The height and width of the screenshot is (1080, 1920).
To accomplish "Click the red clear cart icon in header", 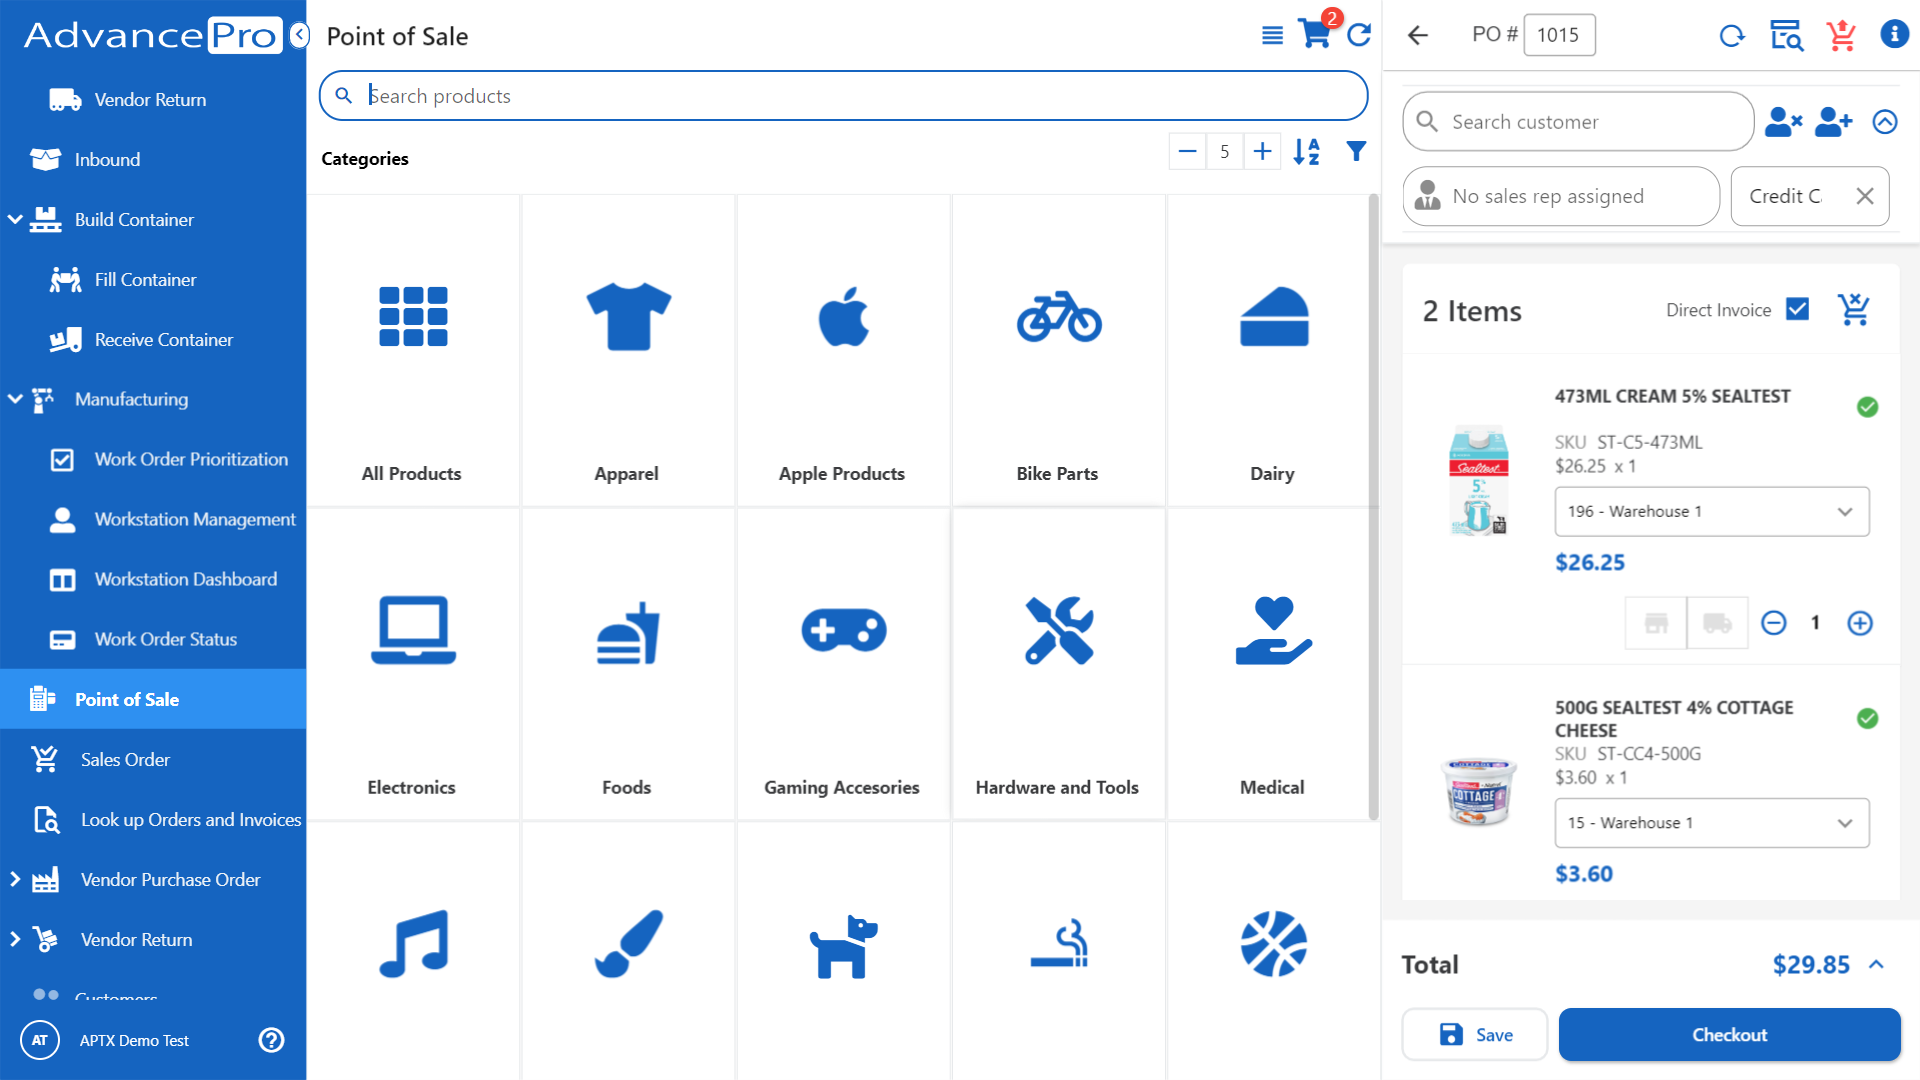I will pos(1841,36).
